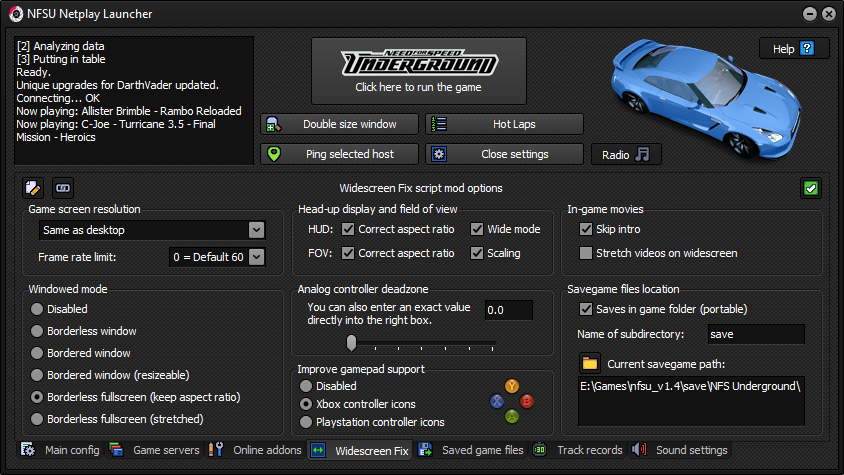Image resolution: width=844 pixels, height=475 pixels.
Task: Toggle Saves in game folder (portable)
Action: [x=586, y=309]
